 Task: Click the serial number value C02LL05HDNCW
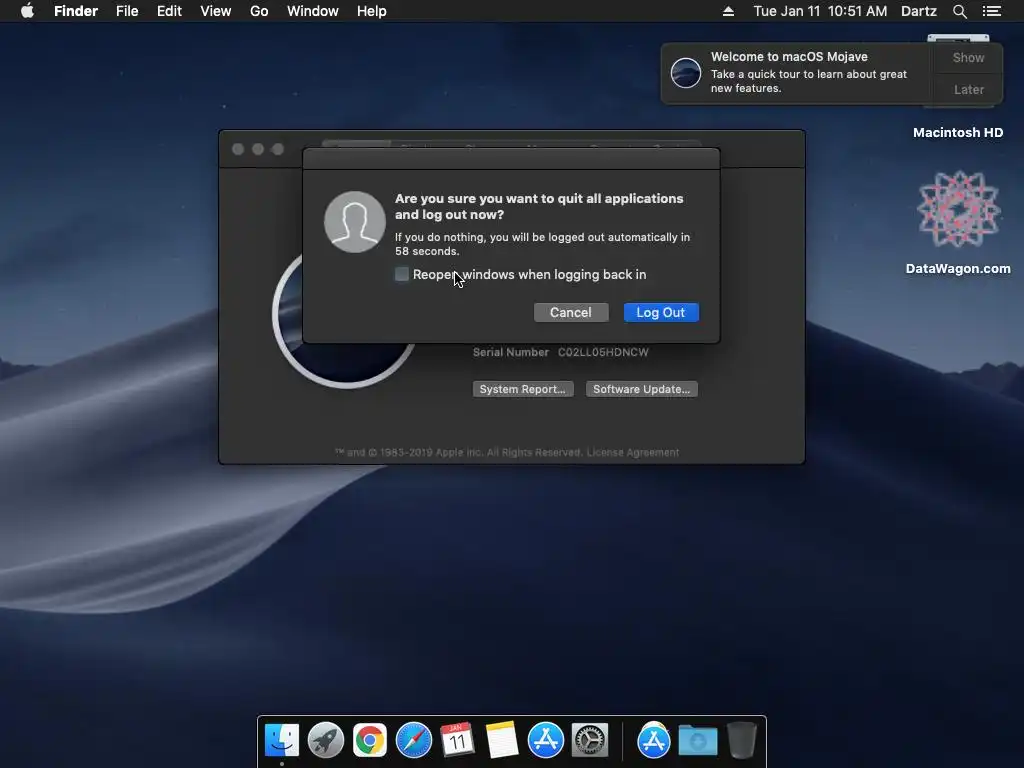603,352
